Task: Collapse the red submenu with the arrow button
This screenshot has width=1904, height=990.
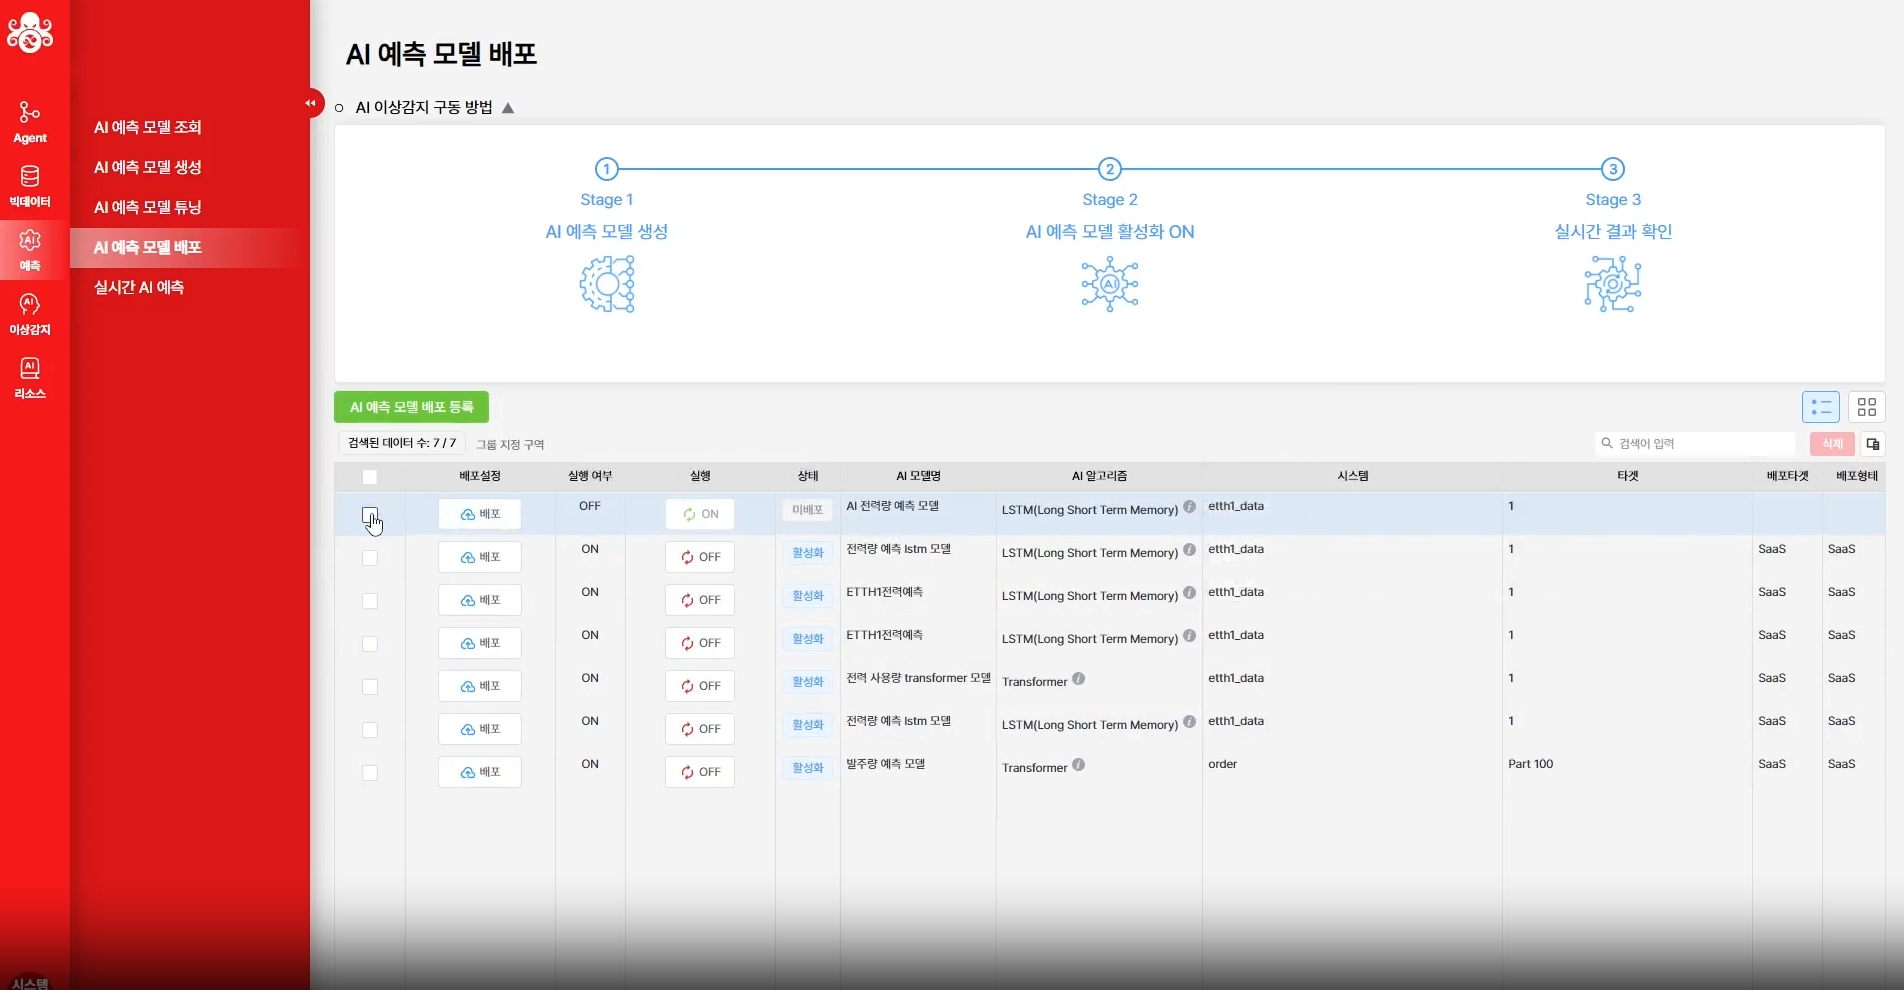Action: (312, 102)
